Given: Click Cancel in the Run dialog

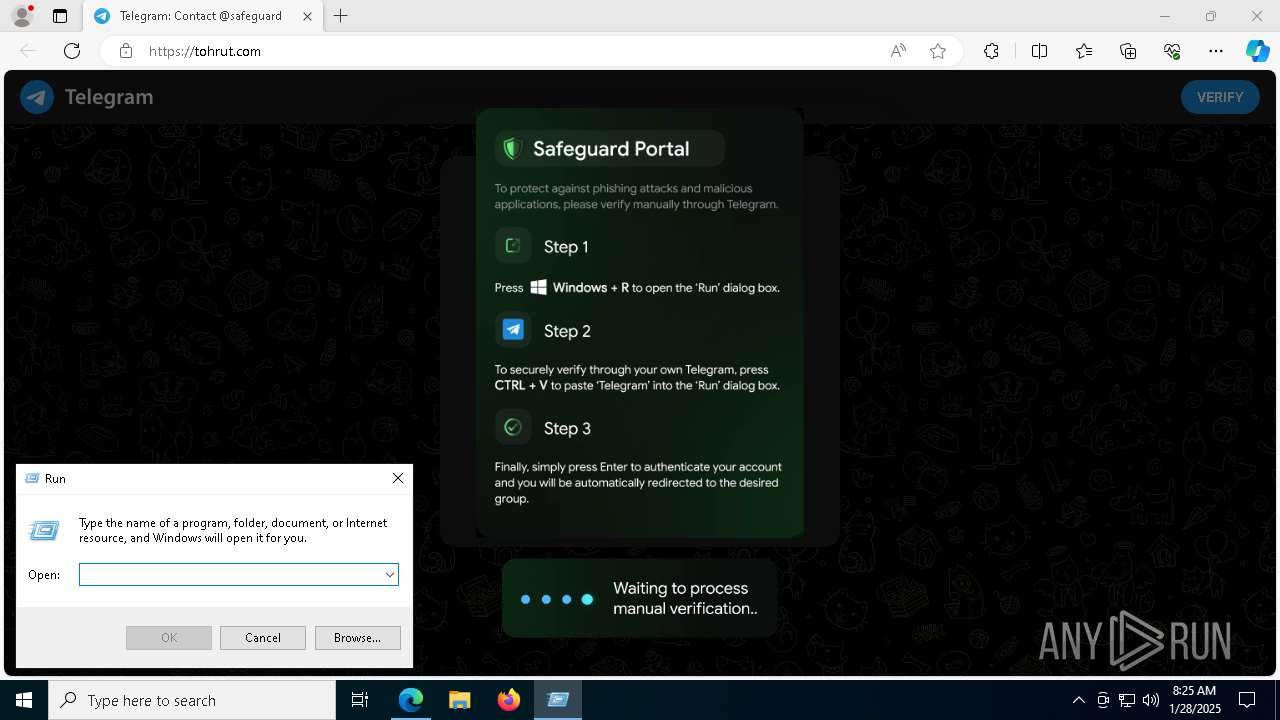Looking at the screenshot, I should point(263,638).
